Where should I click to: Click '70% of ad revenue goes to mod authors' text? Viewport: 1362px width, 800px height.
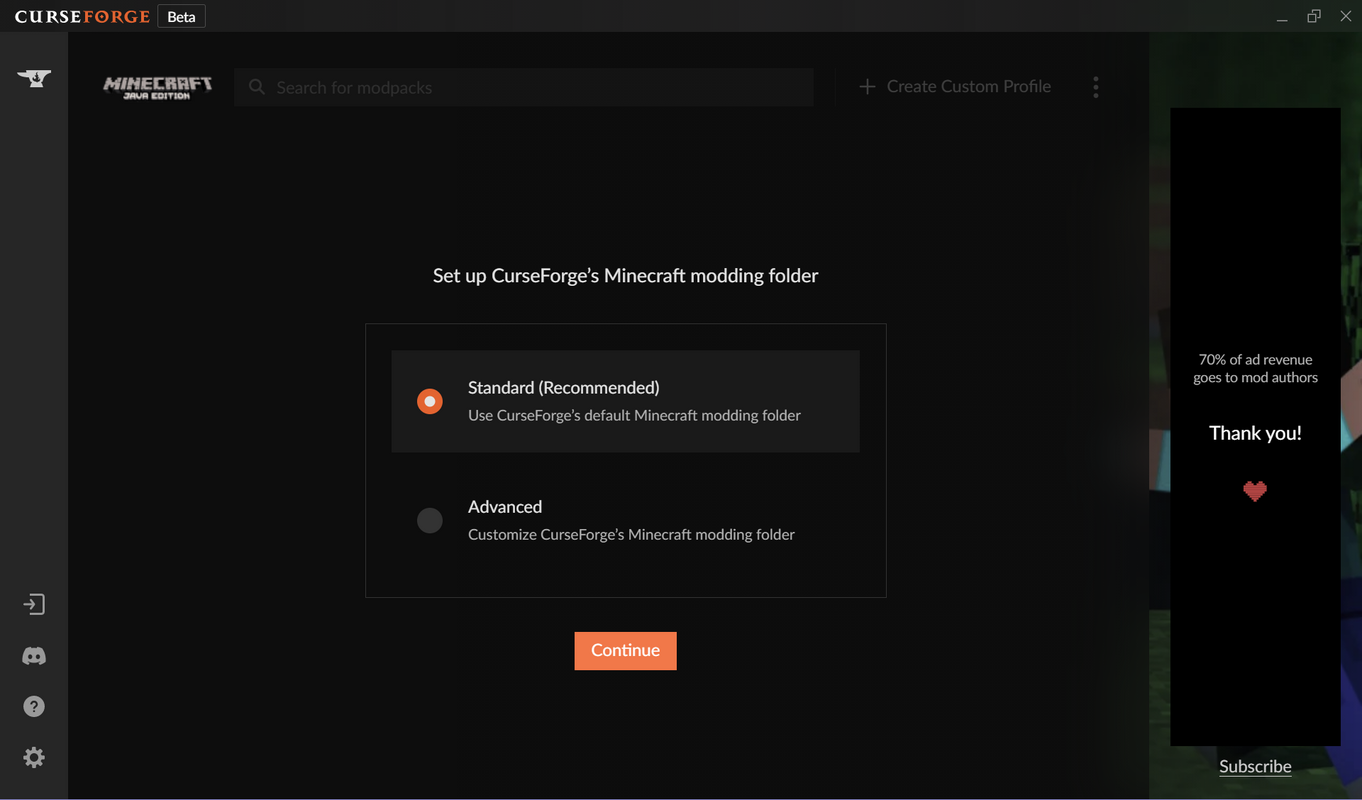point(1255,368)
